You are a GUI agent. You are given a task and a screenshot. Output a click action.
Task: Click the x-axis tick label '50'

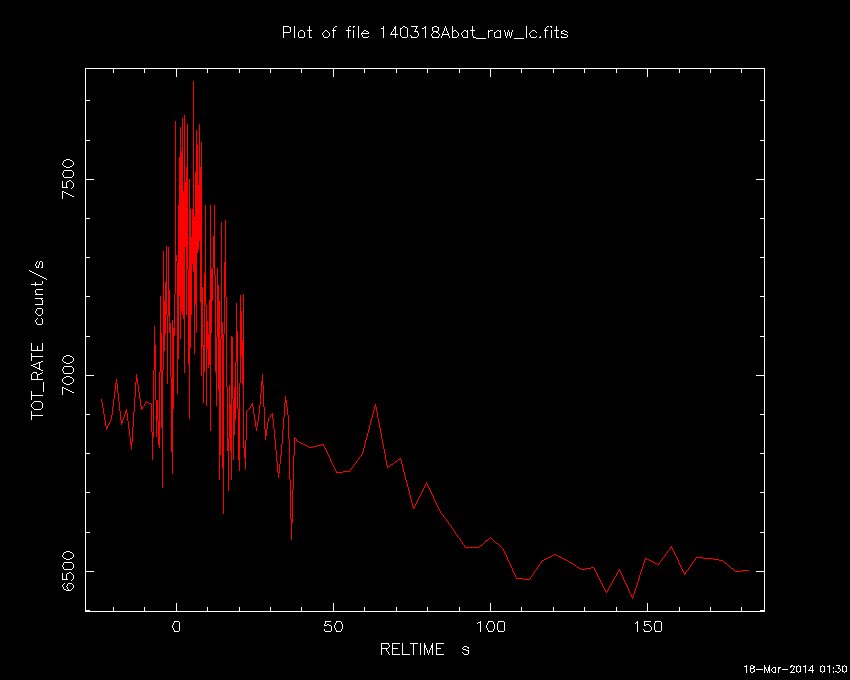(333, 627)
